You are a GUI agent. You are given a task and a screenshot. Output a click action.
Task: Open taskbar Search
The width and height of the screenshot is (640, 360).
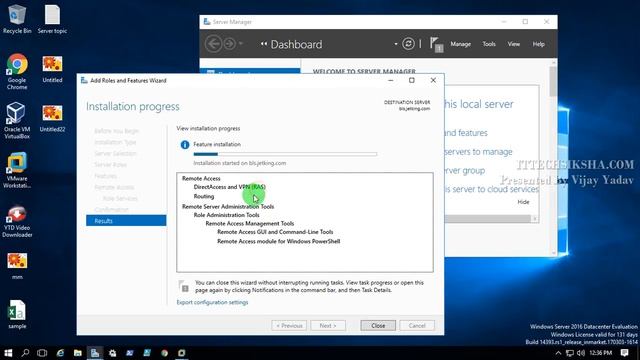pos(25,353)
